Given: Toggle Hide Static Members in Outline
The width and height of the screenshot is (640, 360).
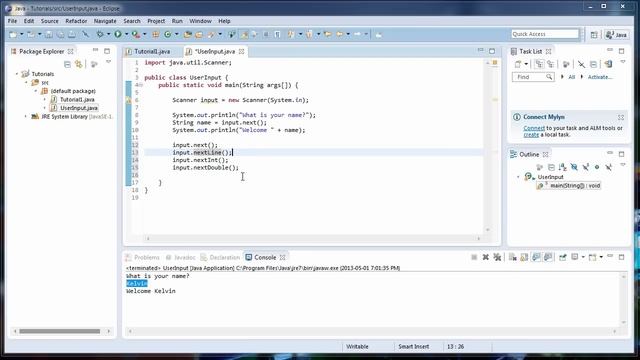Looking at the screenshot, I should pos(585,167).
